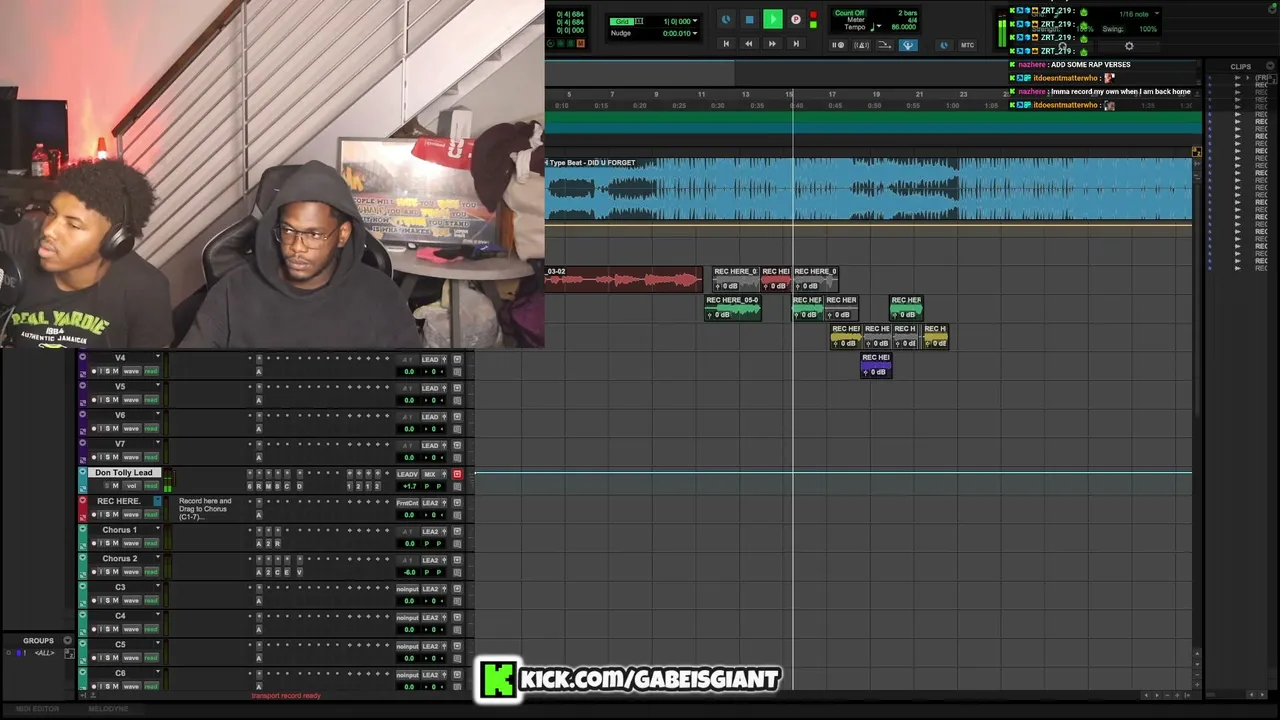Select the purple REC HERE clip in the timeline

876,366
